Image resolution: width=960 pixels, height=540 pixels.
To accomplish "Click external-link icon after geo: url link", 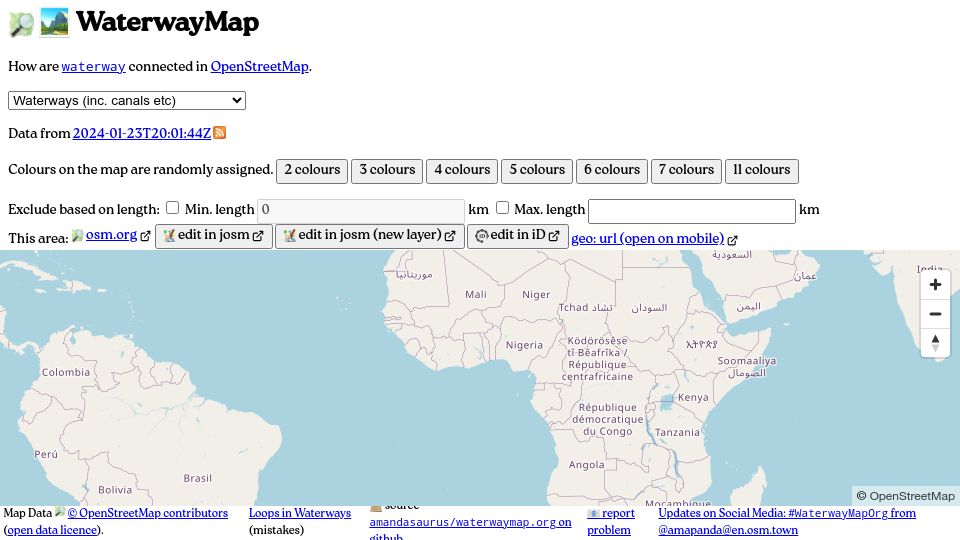I will [732, 240].
